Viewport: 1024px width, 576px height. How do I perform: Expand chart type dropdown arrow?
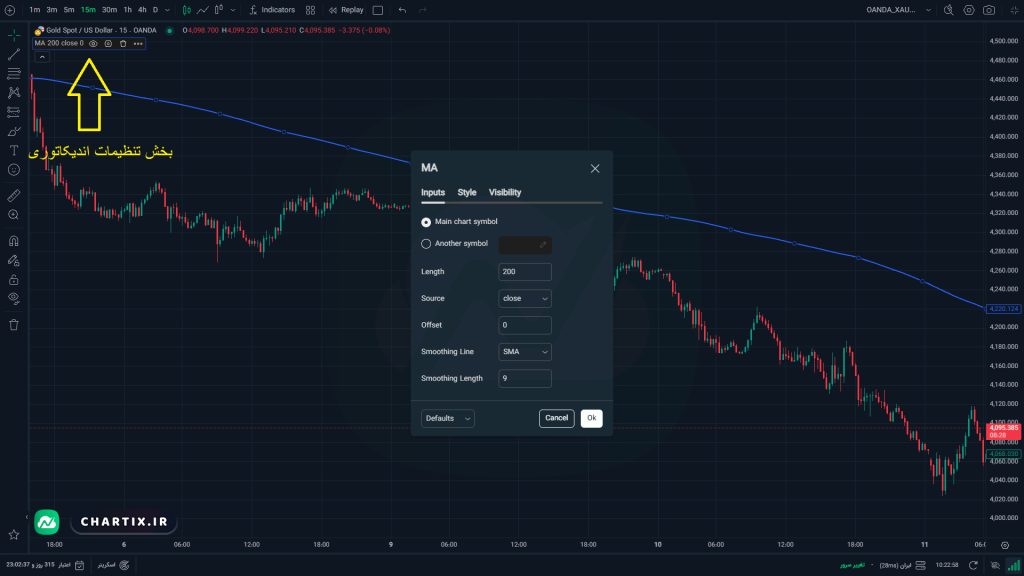[x=233, y=10]
